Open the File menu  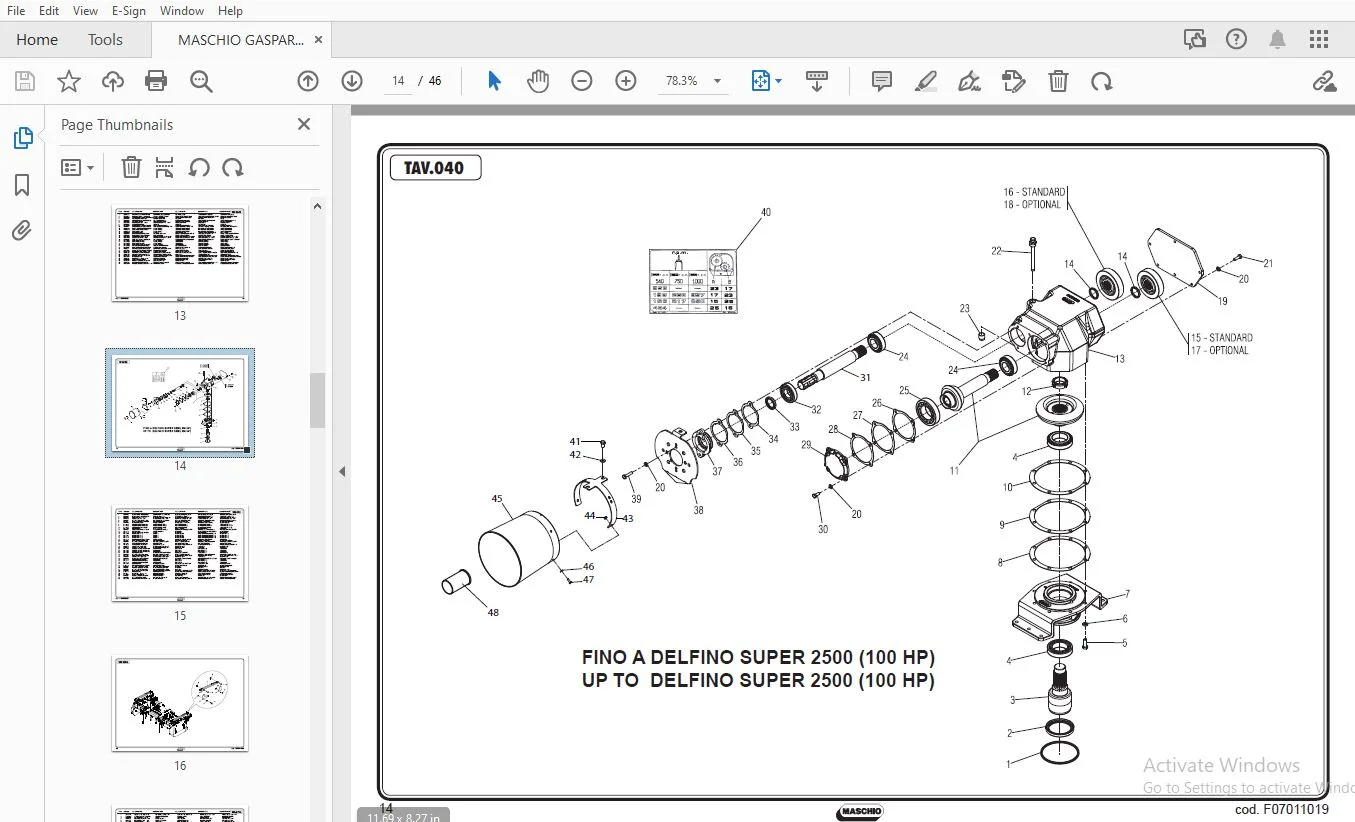pyautogui.click(x=16, y=11)
